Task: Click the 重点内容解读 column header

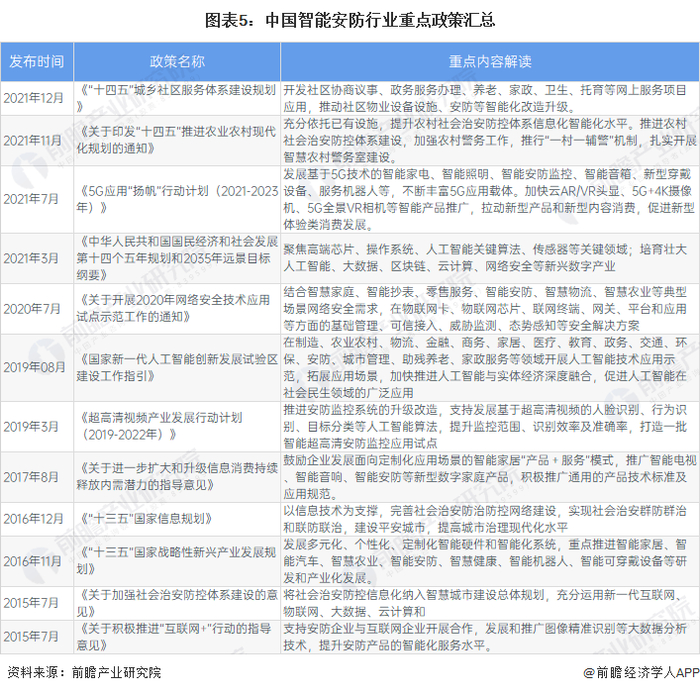Action: (x=490, y=62)
